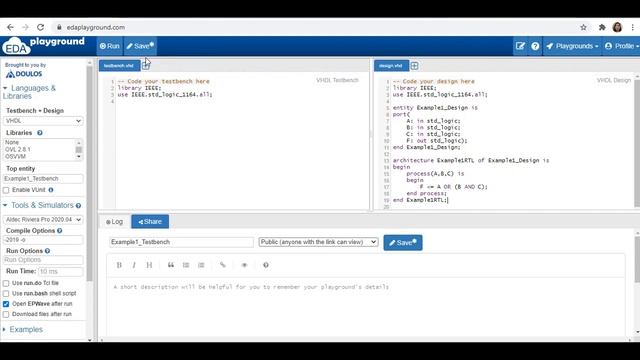640x360 pixels.
Task: Select OVL 2.8.1 in the Libraries list
Action: [x=18, y=149]
